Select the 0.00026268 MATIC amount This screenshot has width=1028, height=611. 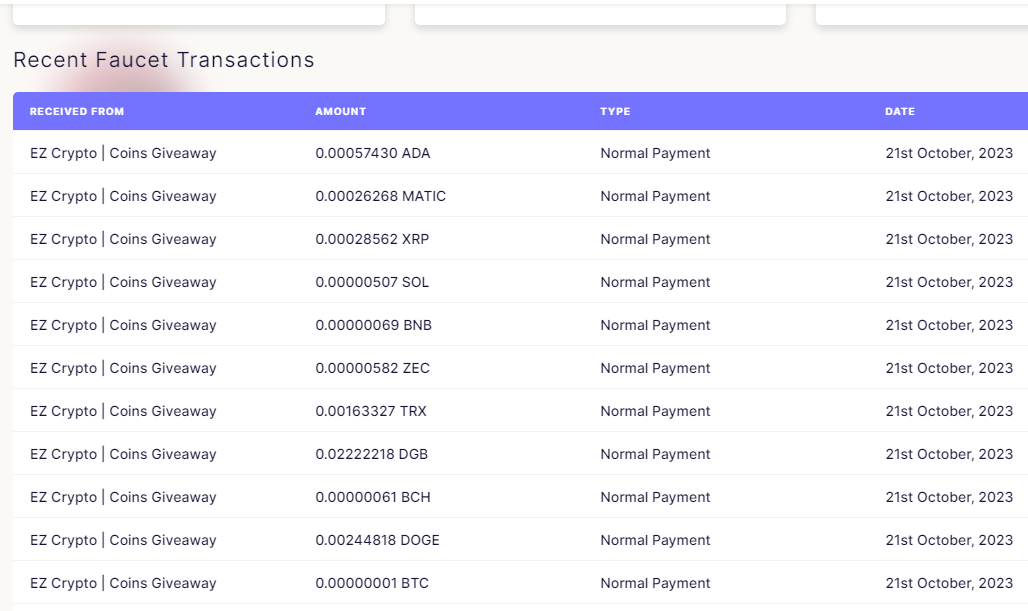380,196
